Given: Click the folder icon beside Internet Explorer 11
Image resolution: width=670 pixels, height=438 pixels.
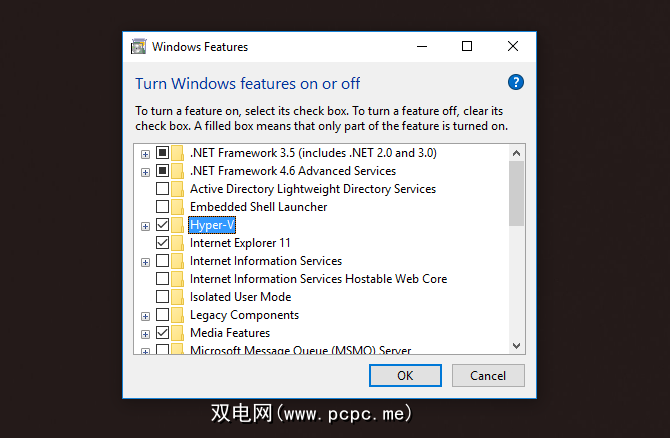Looking at the screenshot, I should (x=178, y=243).
